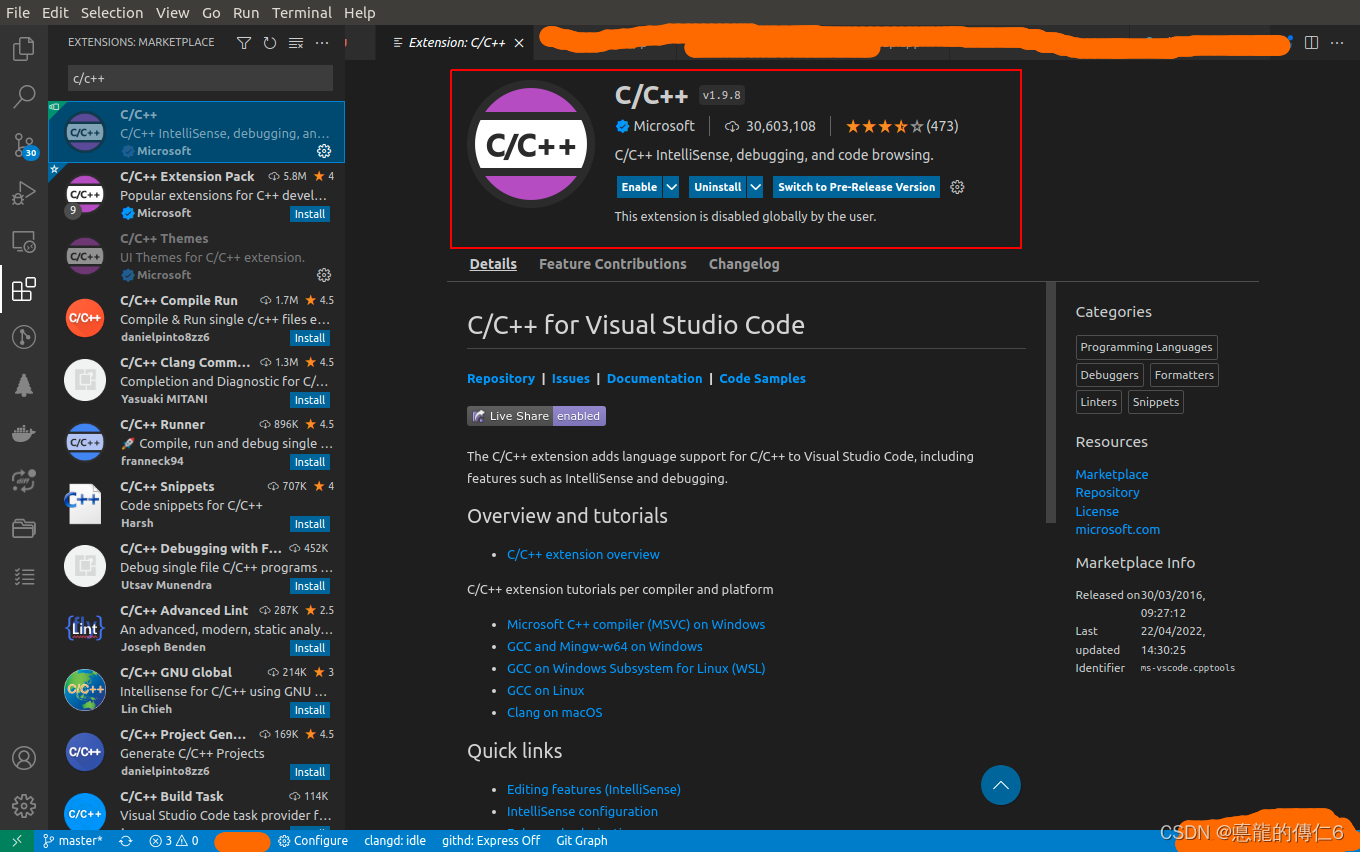Install C/C++ Extension Pack
Screen dimensions: 1360x852
[x=310, y=214]
